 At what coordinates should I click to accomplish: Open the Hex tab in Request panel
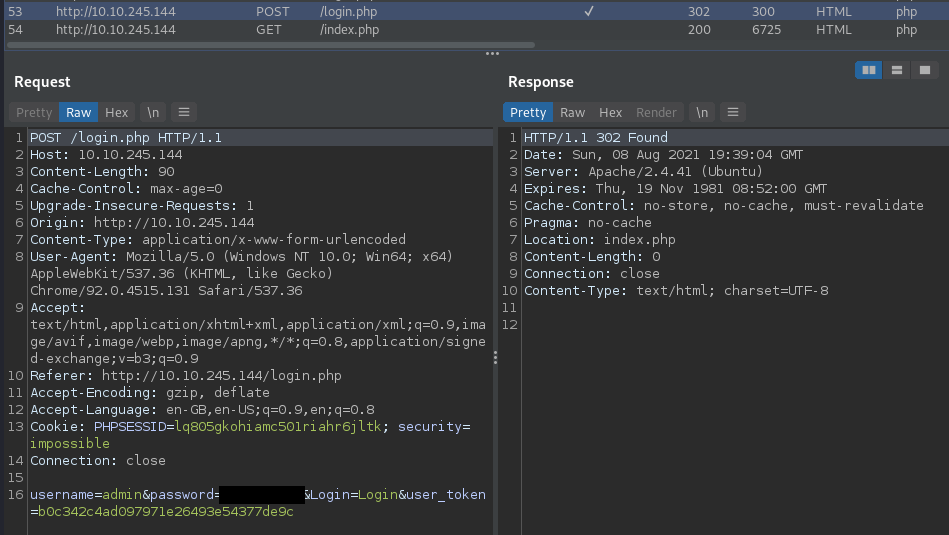click(x=117, y=113)
